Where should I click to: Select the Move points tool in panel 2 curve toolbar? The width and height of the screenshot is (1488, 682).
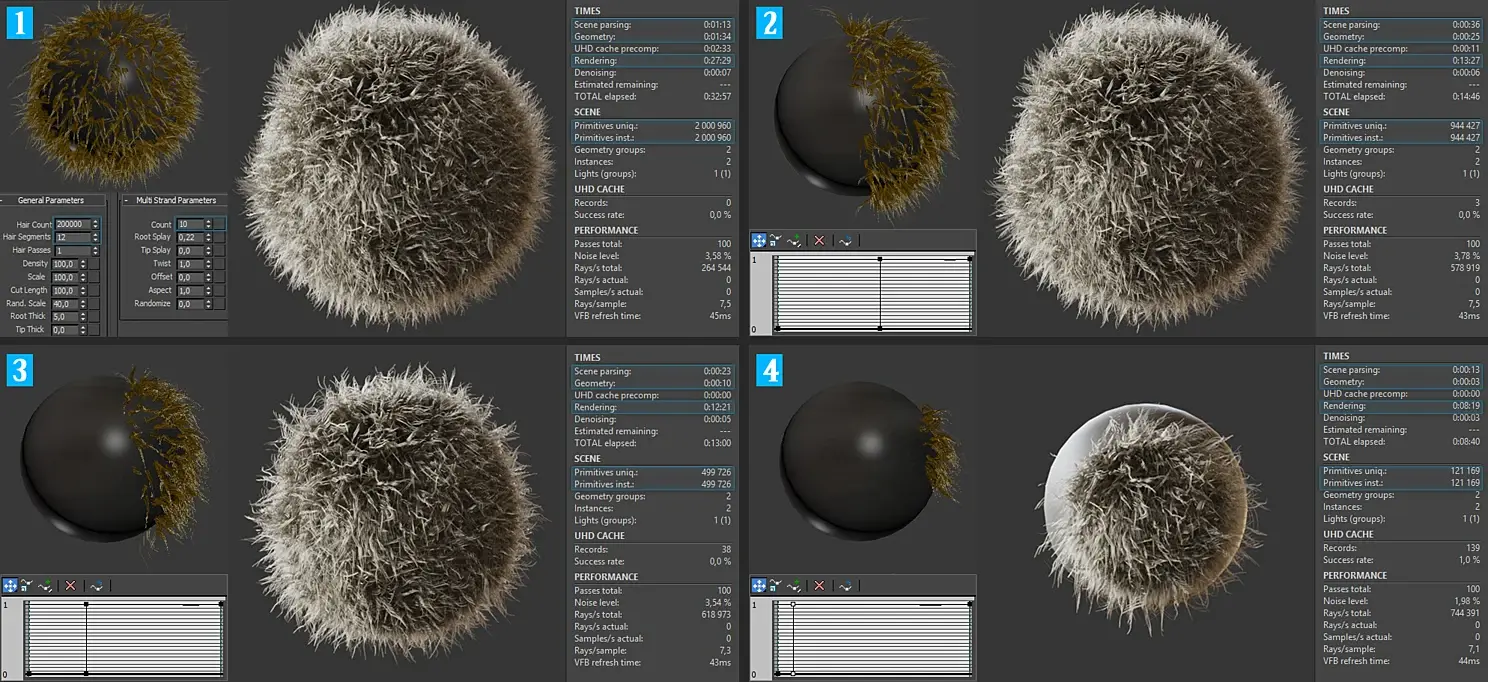click(x=759, y=241)
